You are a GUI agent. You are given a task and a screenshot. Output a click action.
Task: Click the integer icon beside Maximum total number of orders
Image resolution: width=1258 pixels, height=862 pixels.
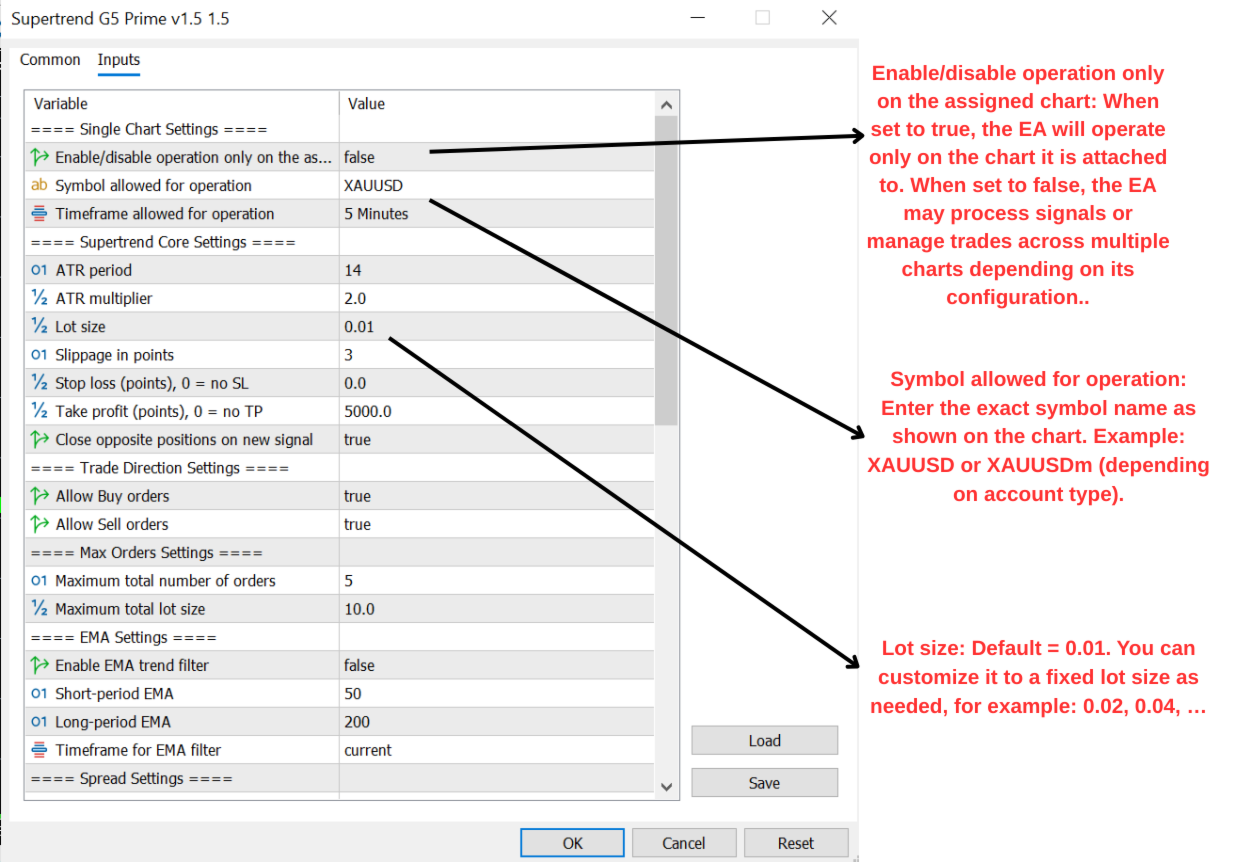tap(40, 581)
